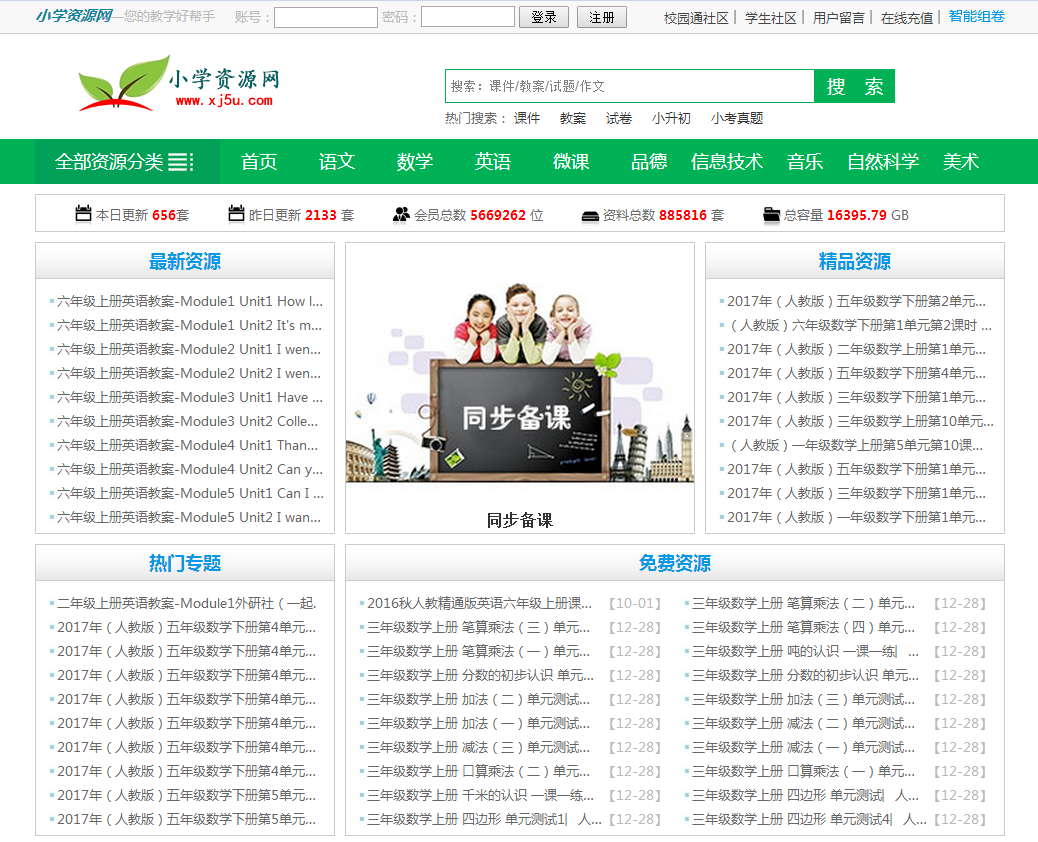Image resolution: width=1038 pixels, height=842 pixels.
Task: Visit the 智能组卷 link at top
Action: [976, 17]
